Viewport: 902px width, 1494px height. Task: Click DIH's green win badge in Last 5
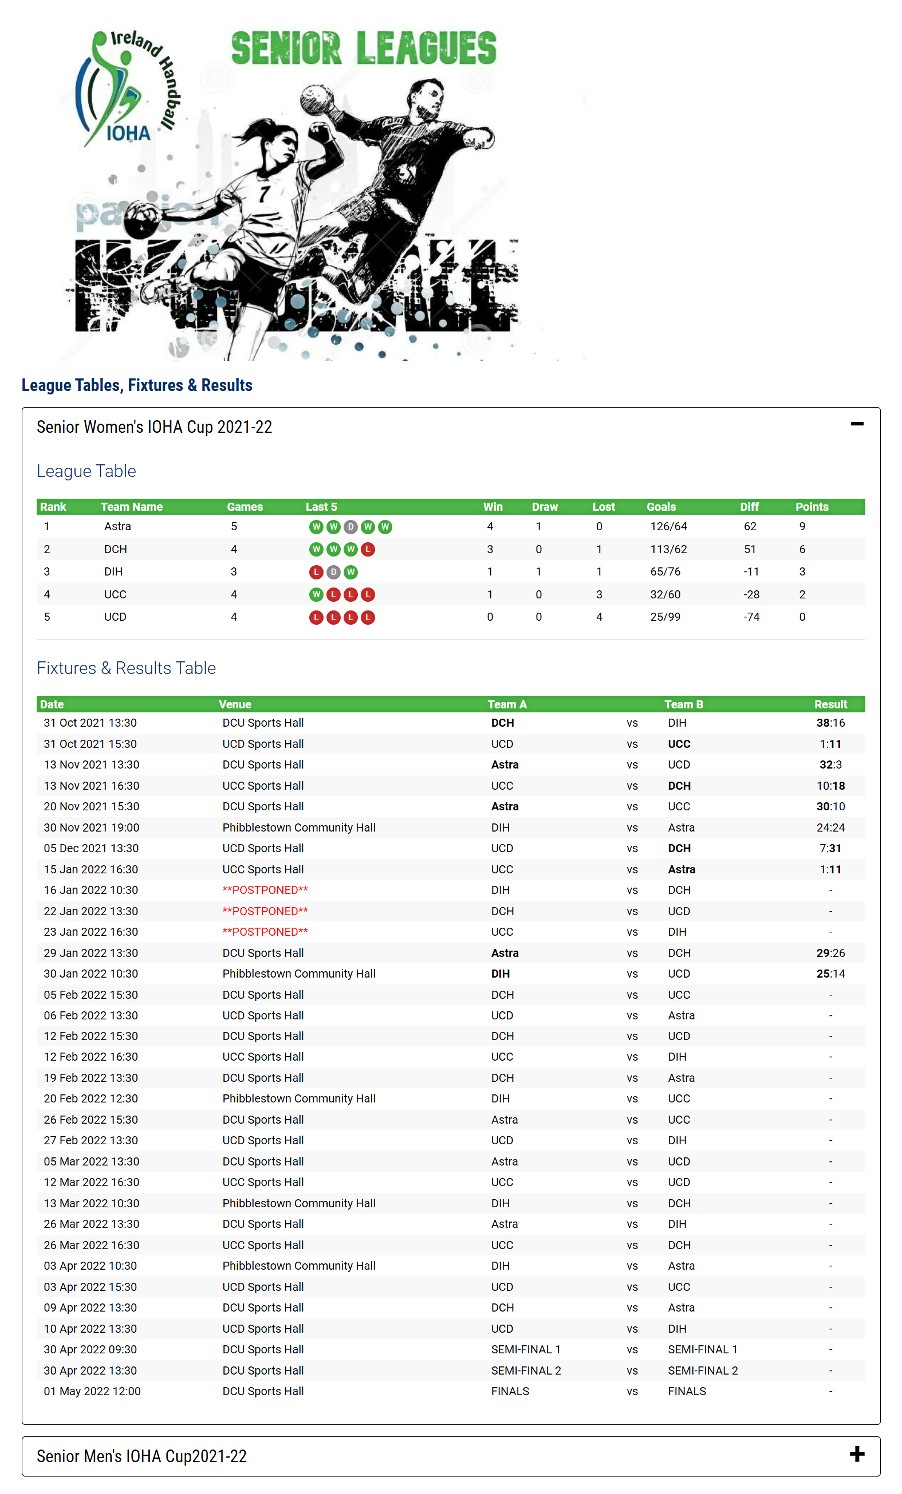coord(351,572)
